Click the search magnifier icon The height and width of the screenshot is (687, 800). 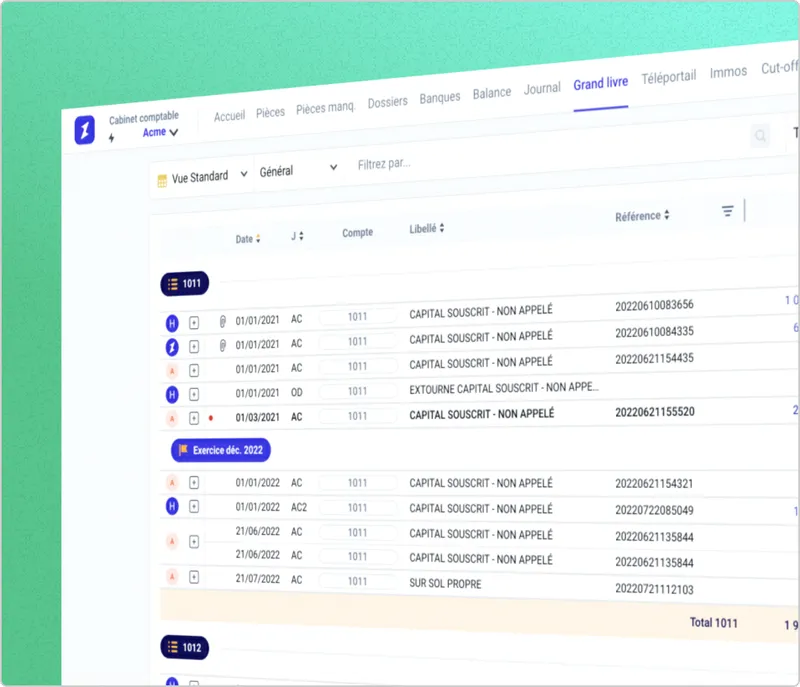[x=761, y=137]
